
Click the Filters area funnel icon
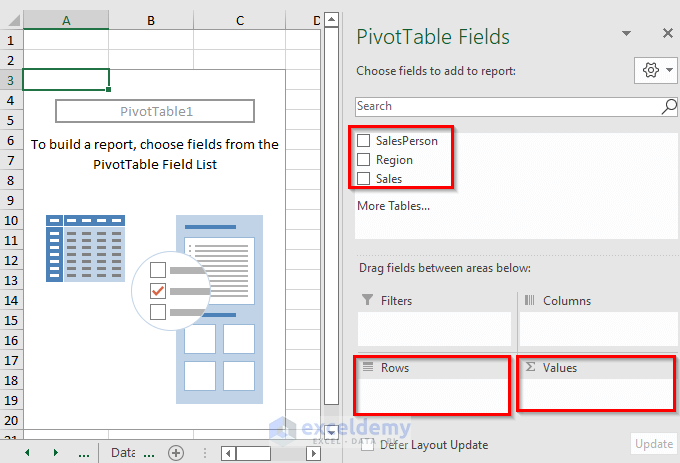click(x=367, y=300)
